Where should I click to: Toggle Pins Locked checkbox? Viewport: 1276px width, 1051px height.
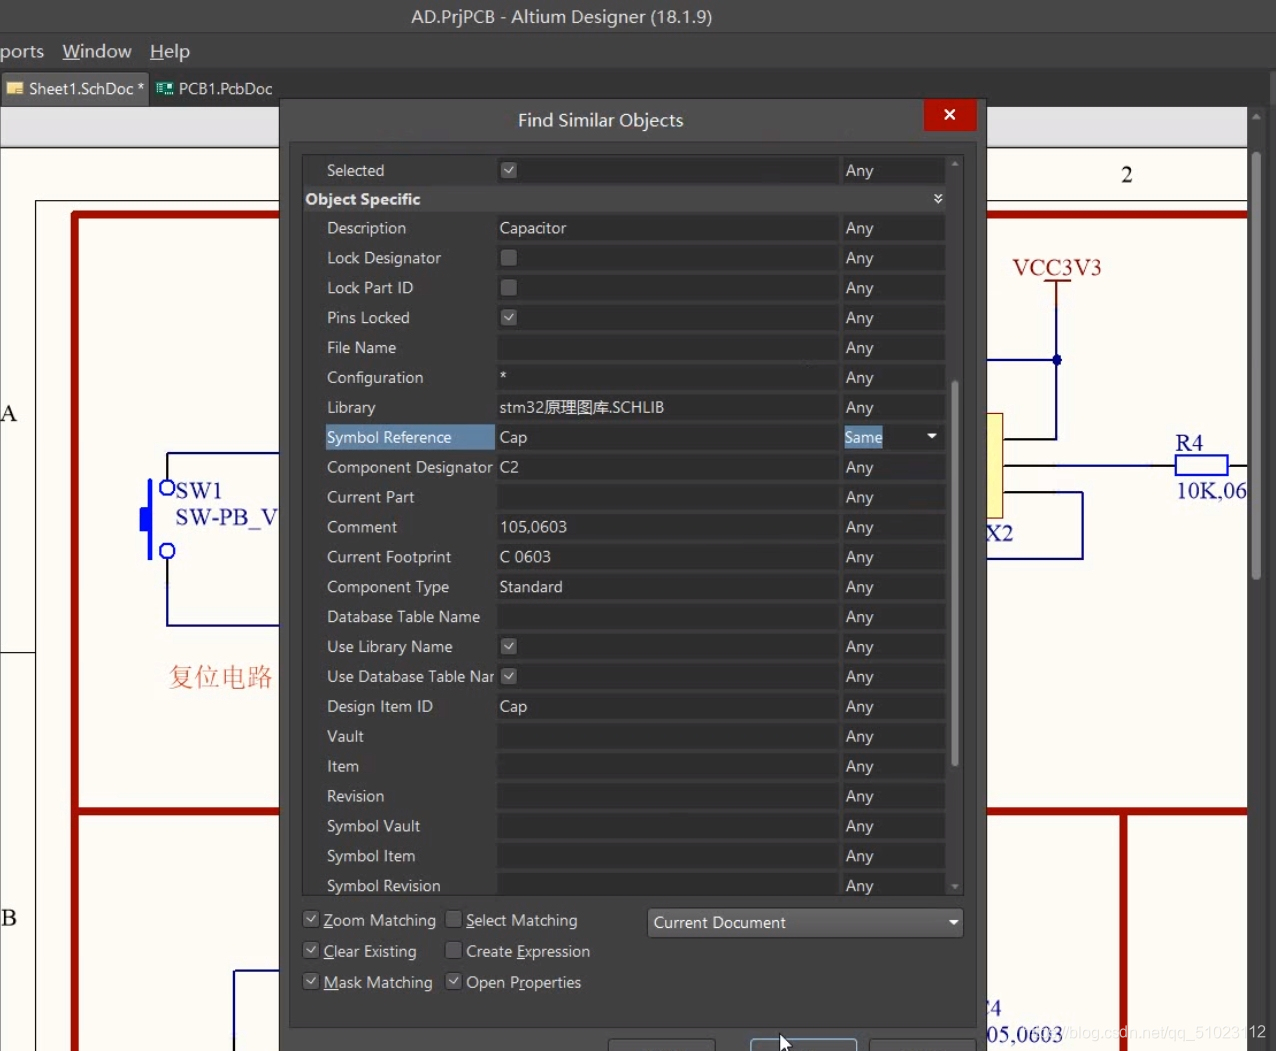(509, 317)
